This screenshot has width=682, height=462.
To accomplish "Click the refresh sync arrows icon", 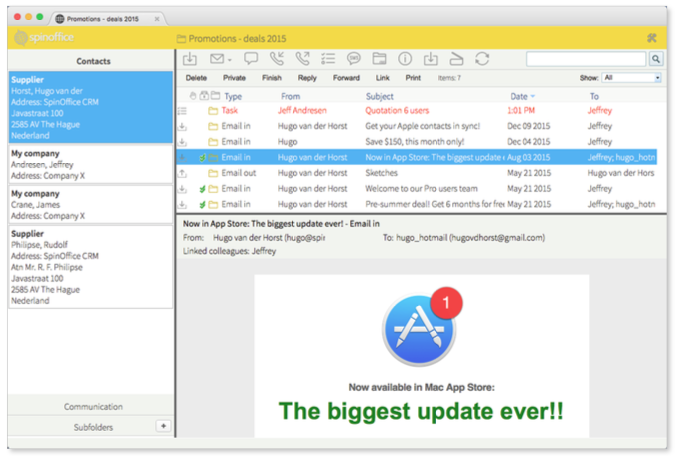I will [x=482, y=59].
